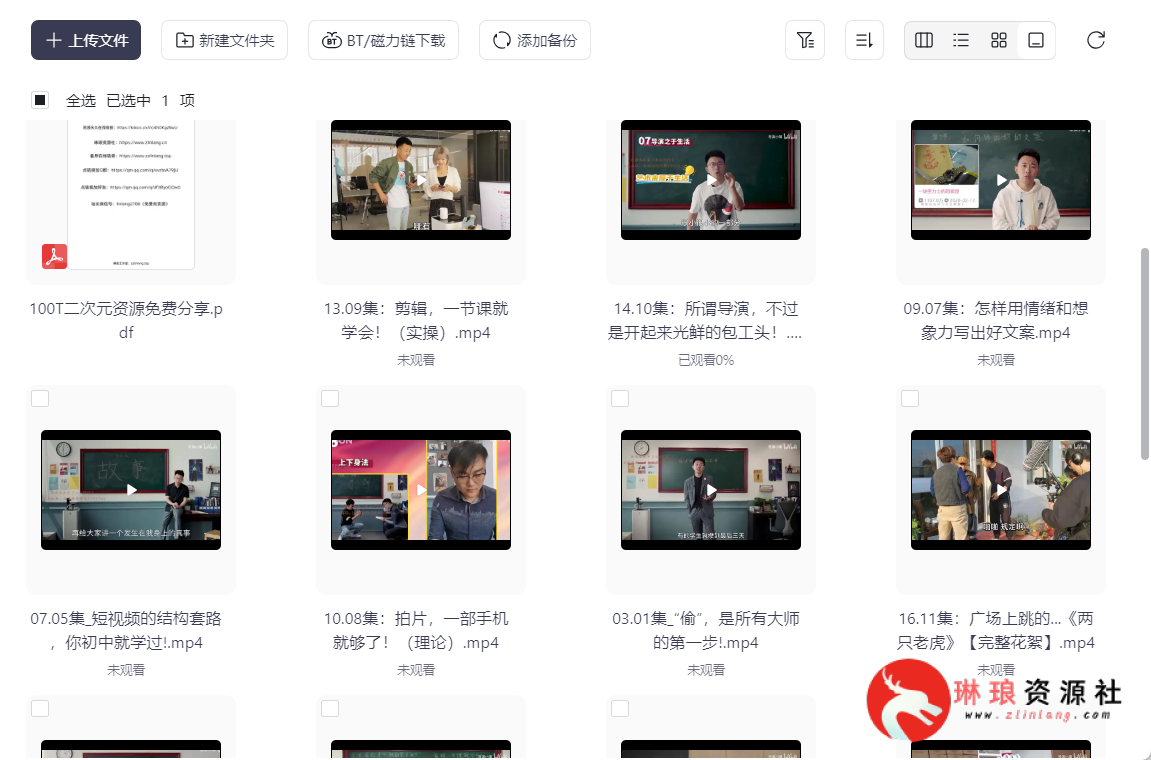Switch to grid view icon
Image resolution: width=1151 pixels, height=760 pixels.
coord(999,40)
